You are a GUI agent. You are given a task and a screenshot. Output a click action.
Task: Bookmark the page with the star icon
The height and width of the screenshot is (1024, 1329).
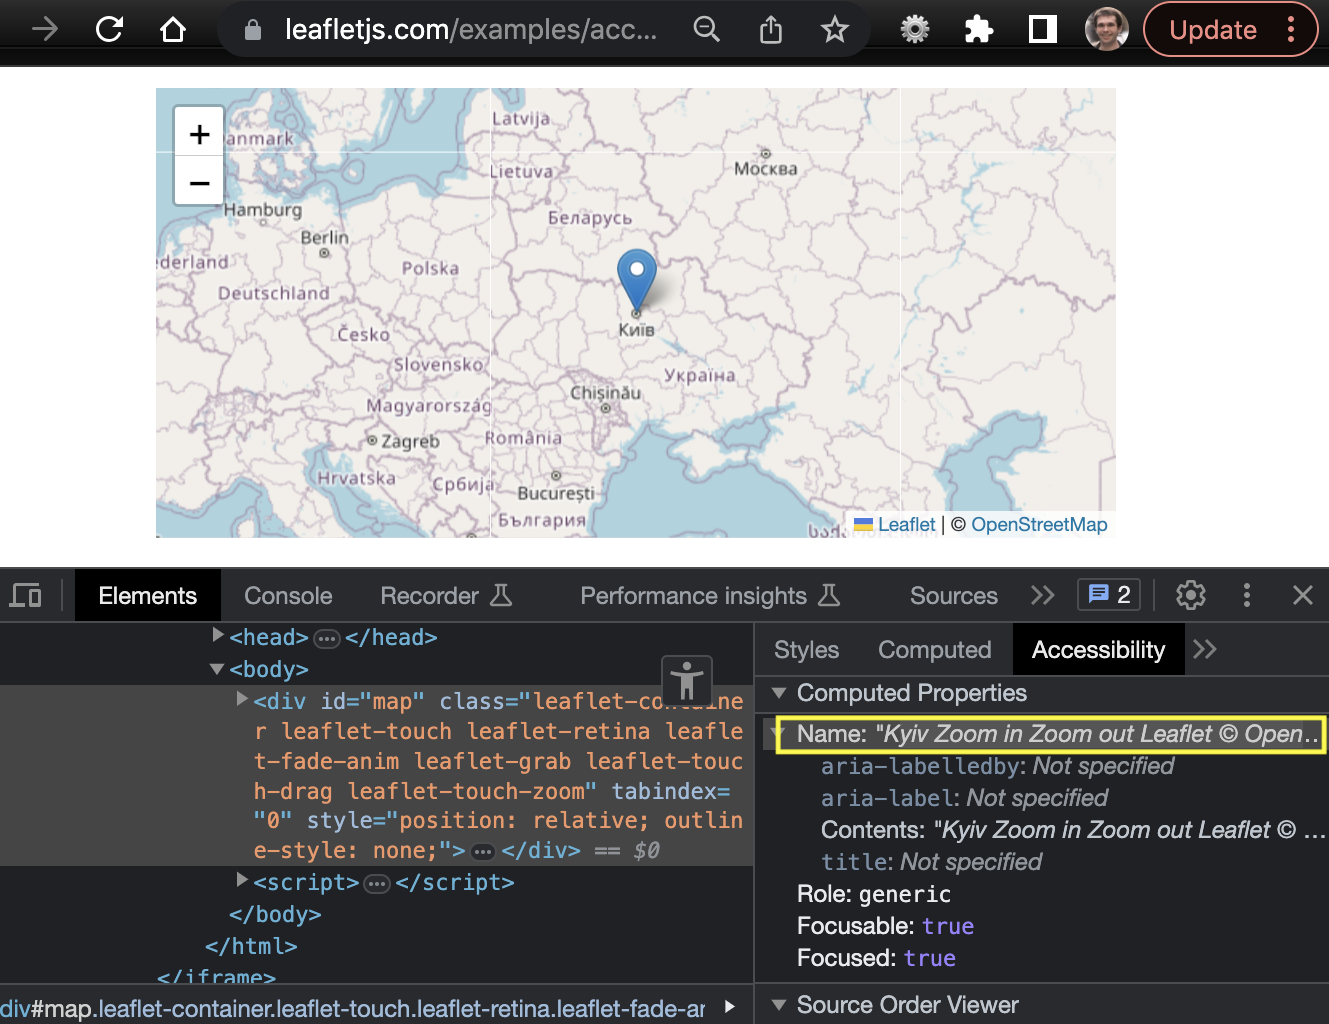pyautogui.click(x=835, y=29)
